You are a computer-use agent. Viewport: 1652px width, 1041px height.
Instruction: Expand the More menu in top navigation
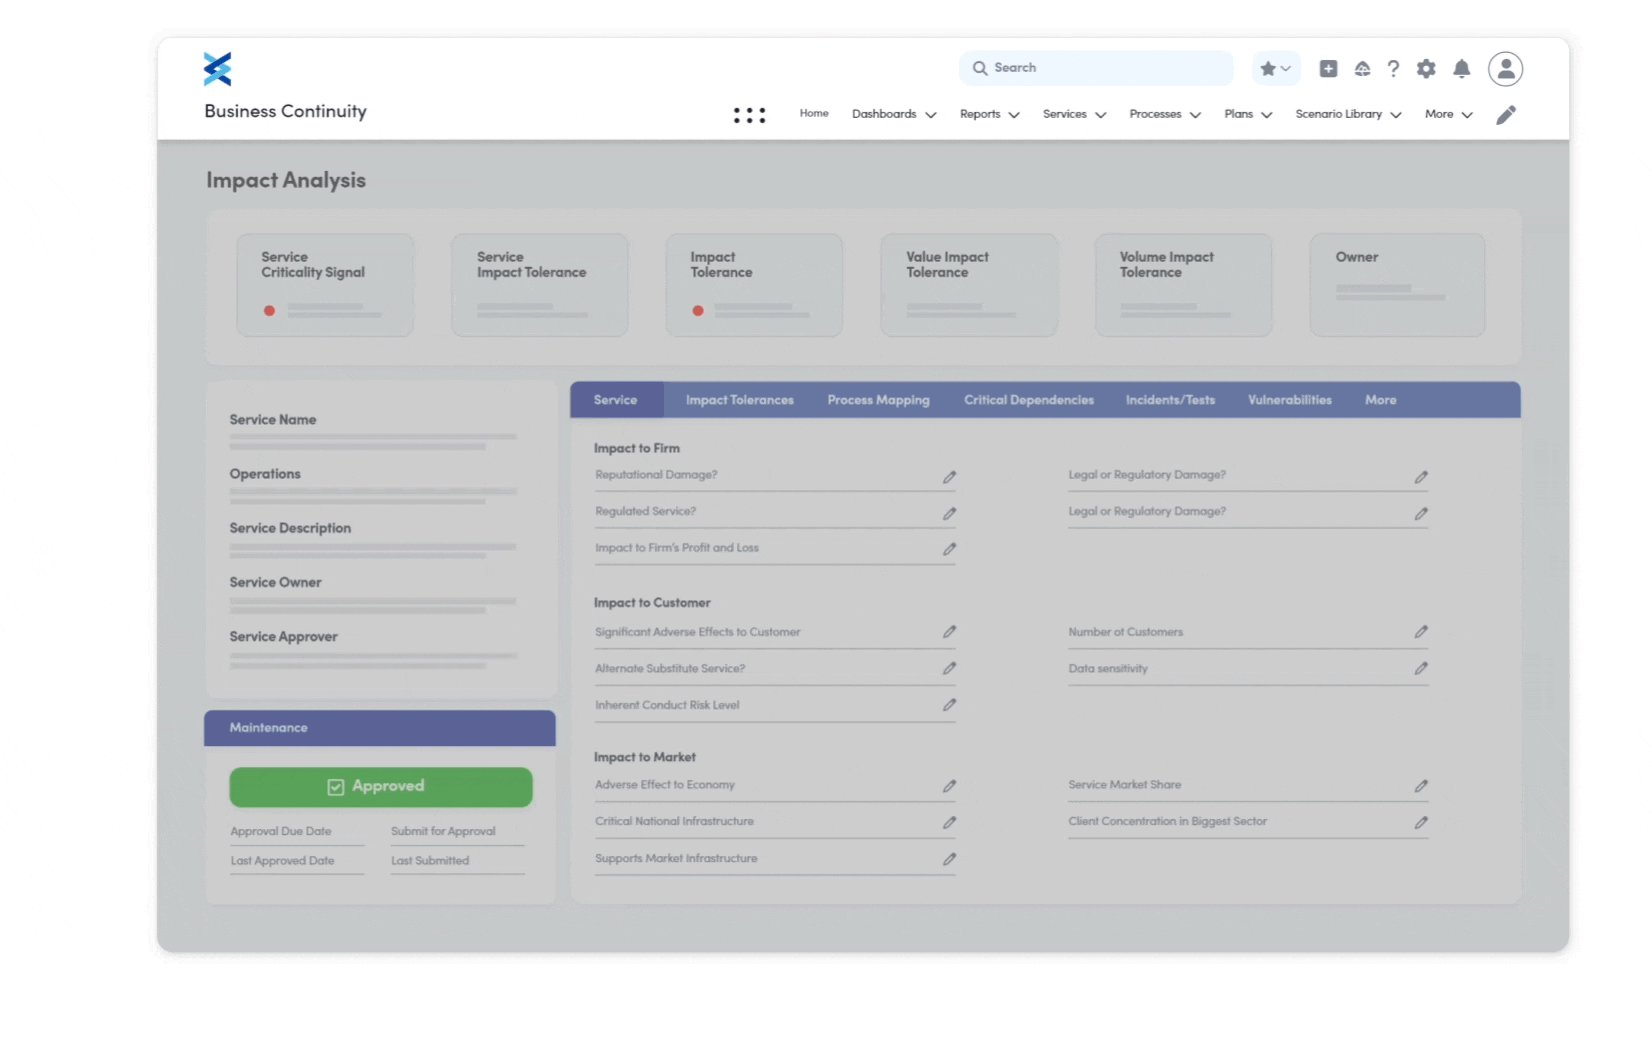(x=1449, y=114)
